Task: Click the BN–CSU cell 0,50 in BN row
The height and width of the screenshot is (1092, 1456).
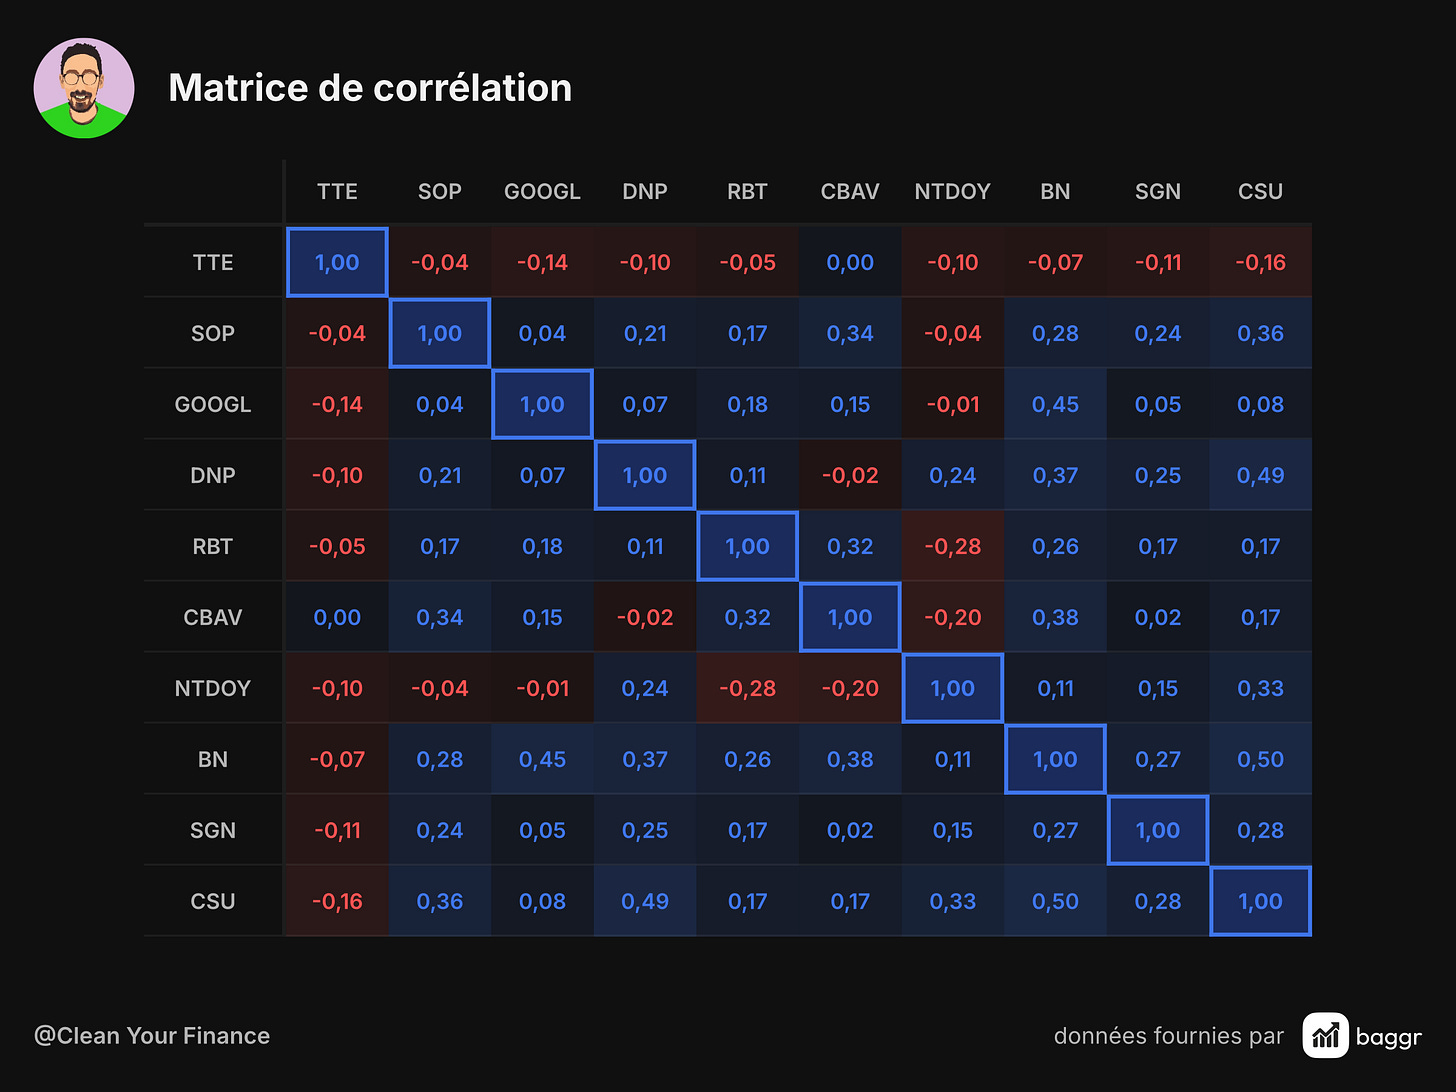Action: coord(1260,759)
